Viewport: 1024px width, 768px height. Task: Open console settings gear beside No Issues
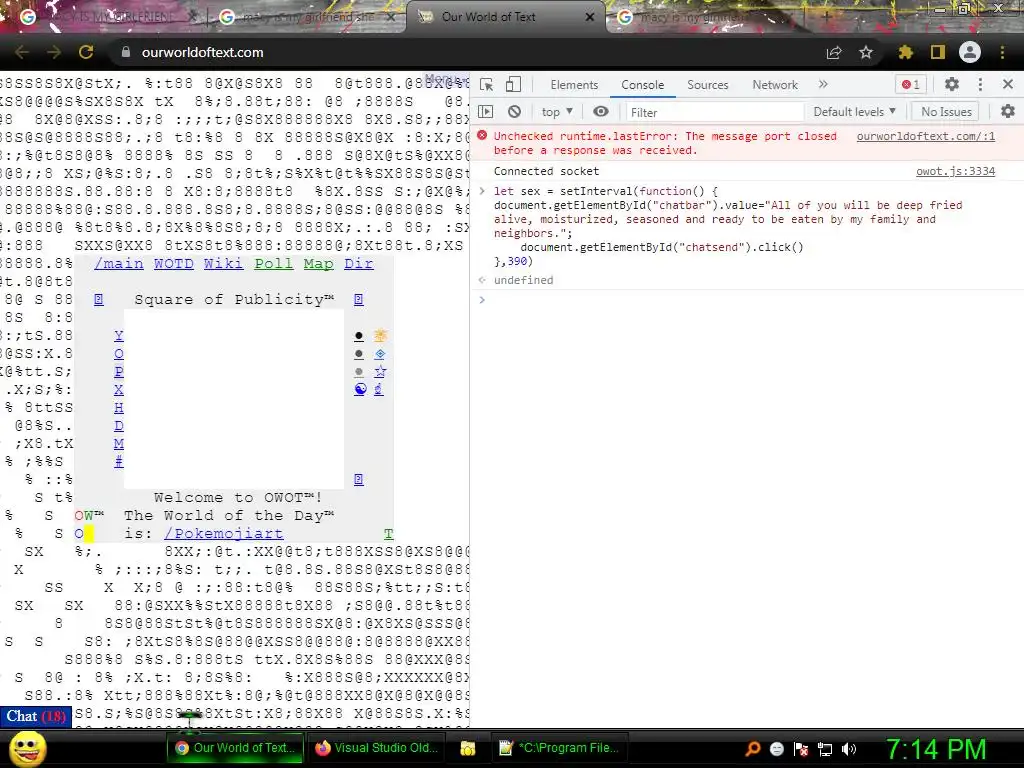1008,112
